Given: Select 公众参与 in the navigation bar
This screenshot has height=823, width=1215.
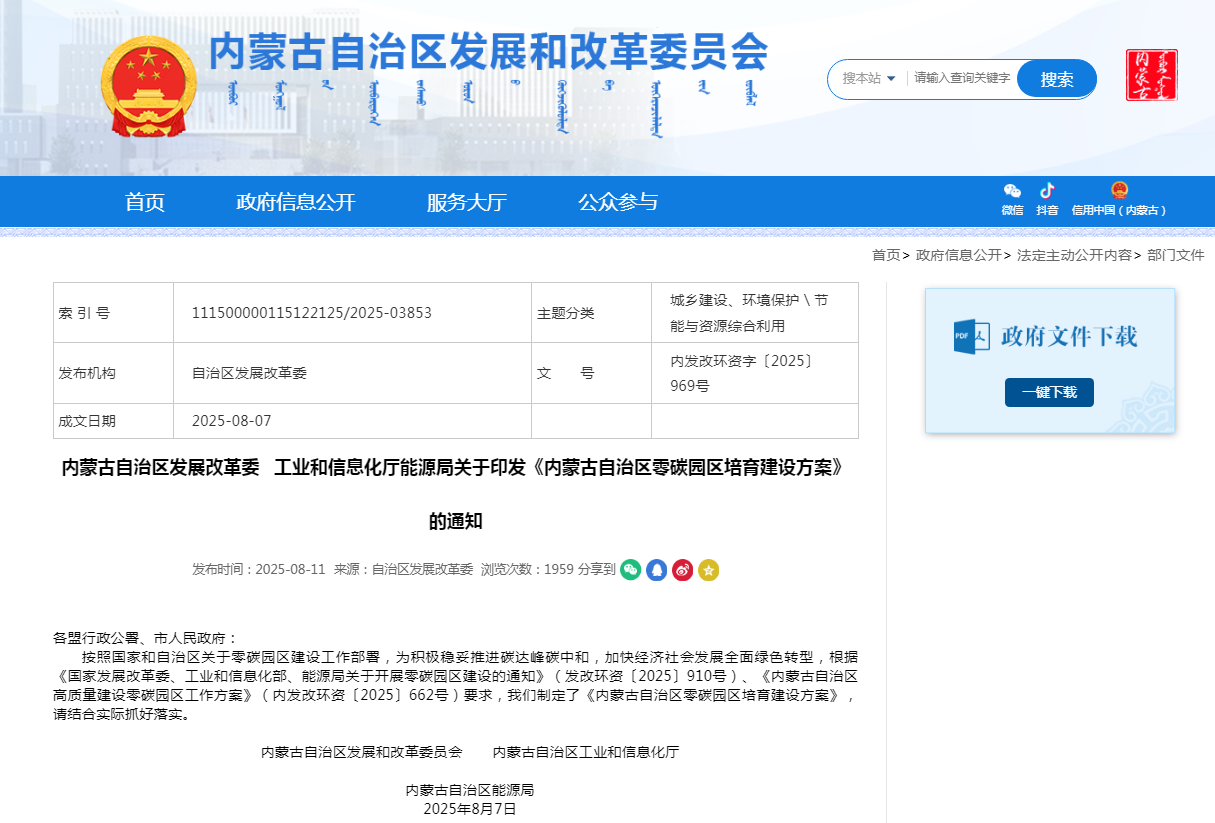Looking at the screenshot, I should click(x=617, y=201).
